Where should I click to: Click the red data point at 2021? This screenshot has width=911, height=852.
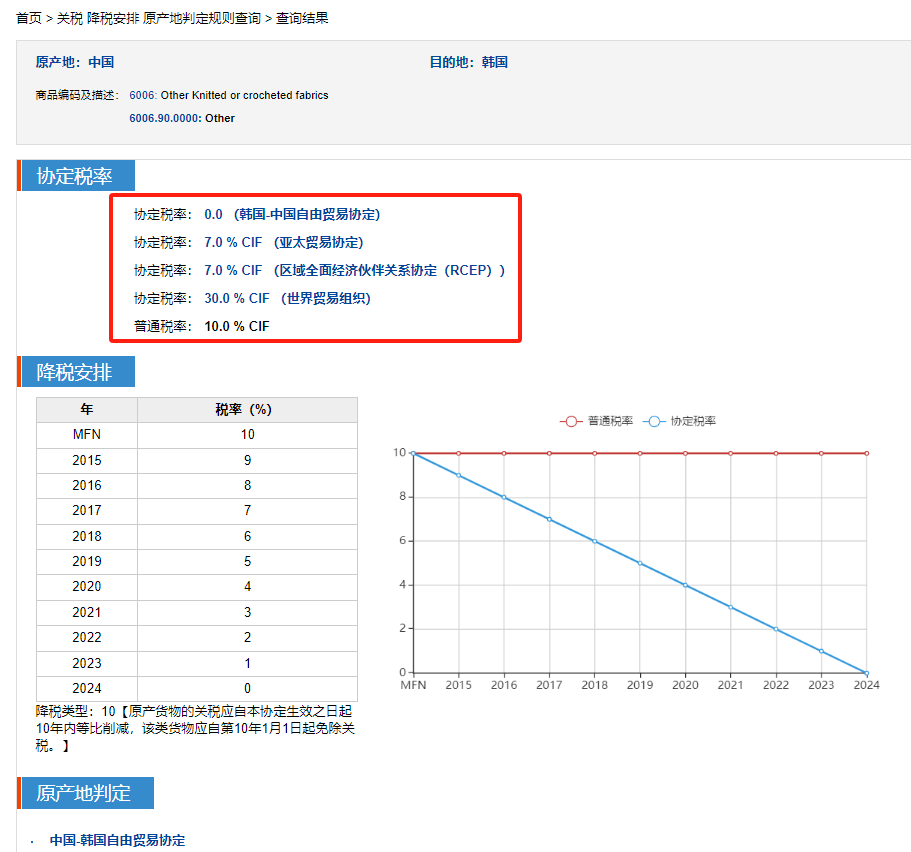coord(731,453)
